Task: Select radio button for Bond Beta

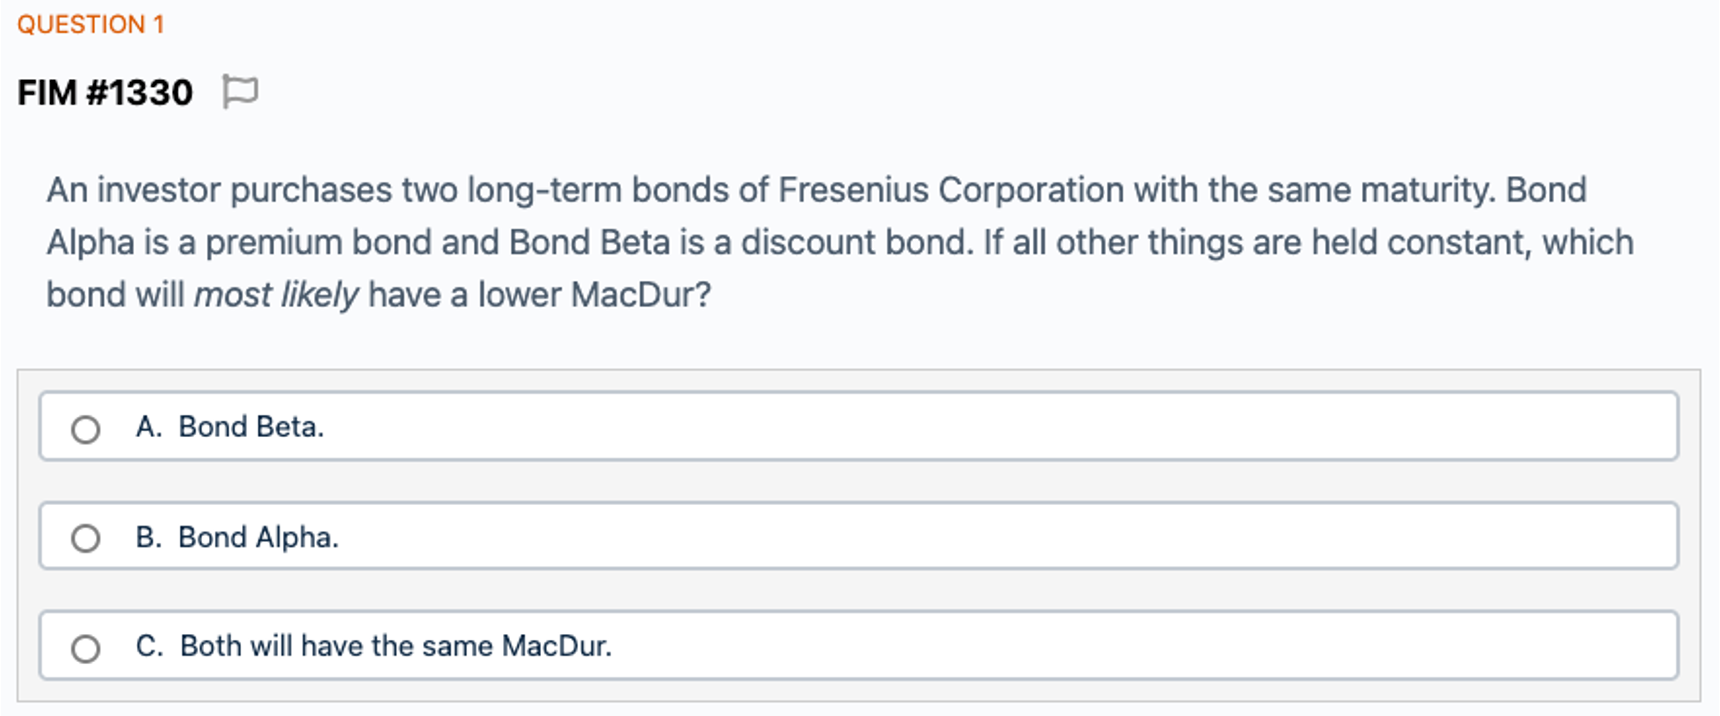Action: tap(86, 430)
